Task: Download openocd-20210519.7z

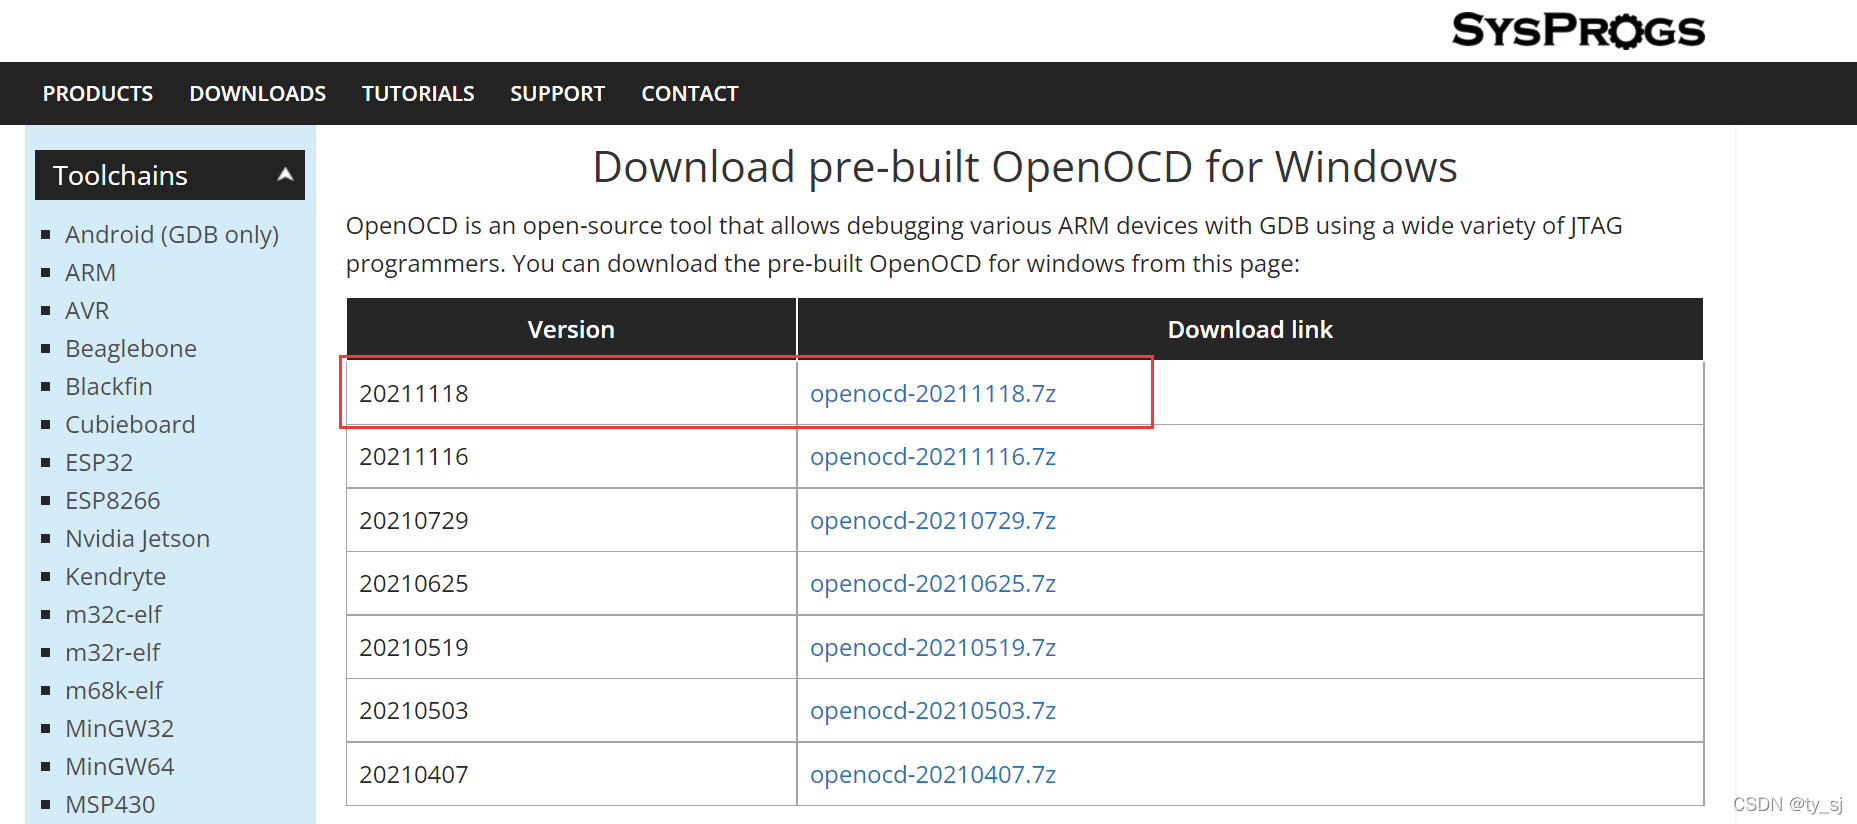Action: pyautogui.click(x=933, y=648)
